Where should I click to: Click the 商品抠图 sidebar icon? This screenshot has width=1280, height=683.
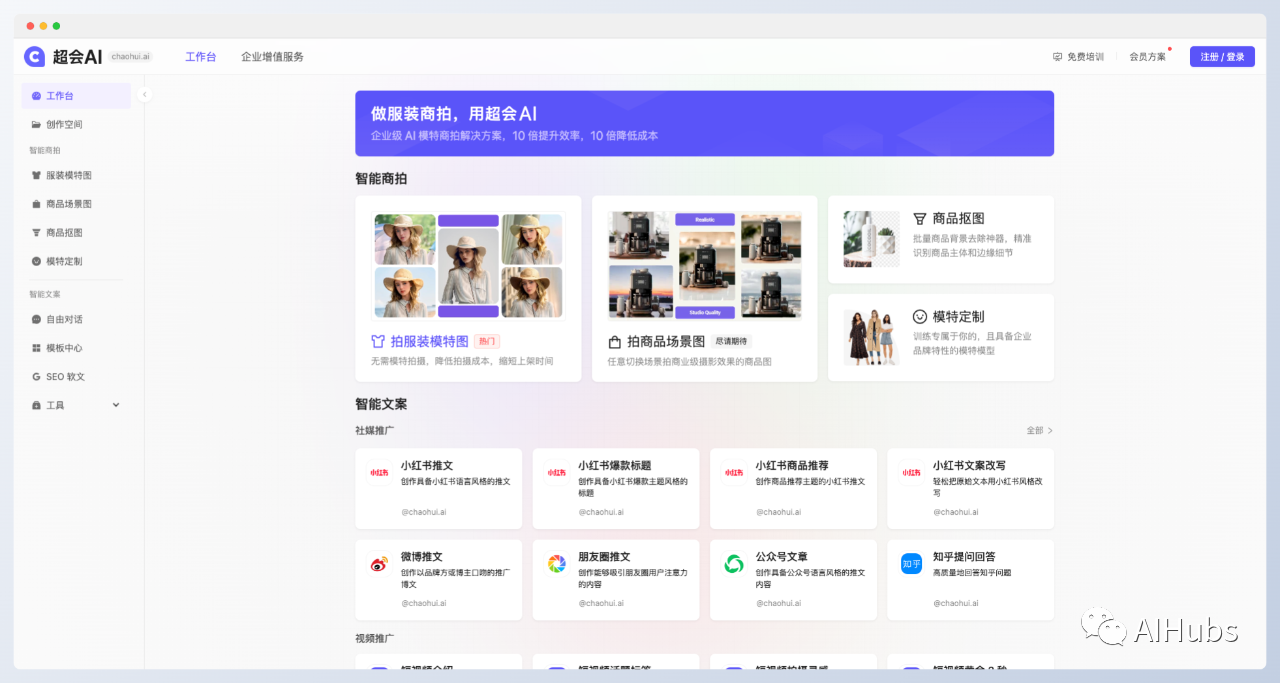36,233
